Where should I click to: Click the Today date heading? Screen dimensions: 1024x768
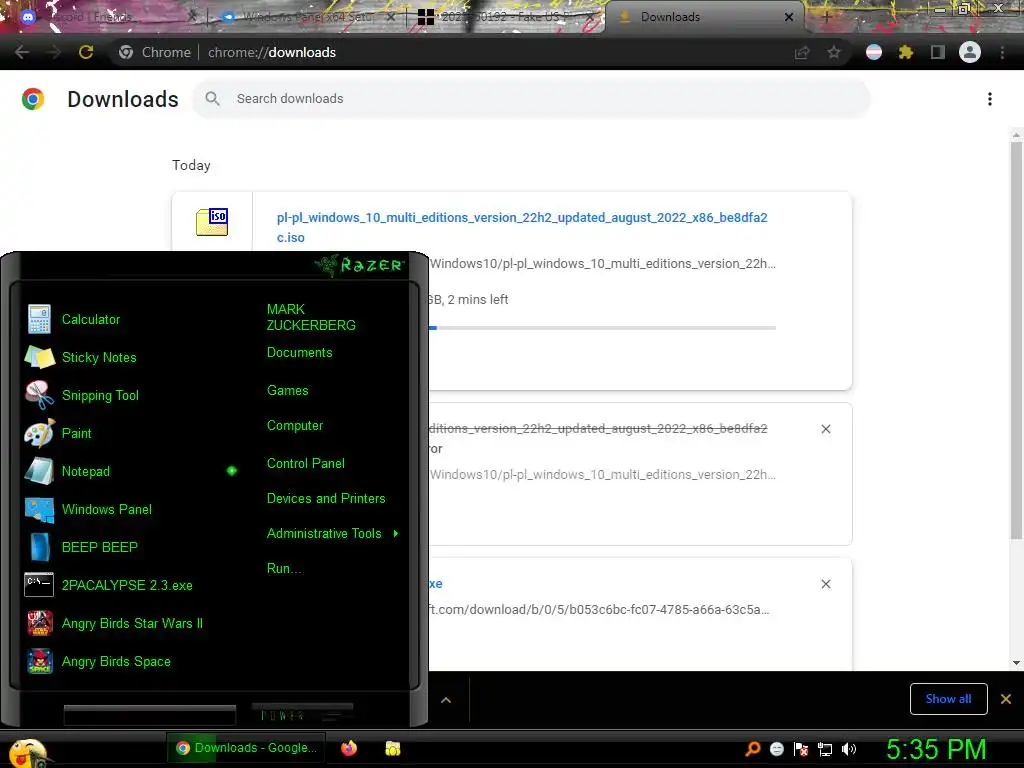coord(191,165)
